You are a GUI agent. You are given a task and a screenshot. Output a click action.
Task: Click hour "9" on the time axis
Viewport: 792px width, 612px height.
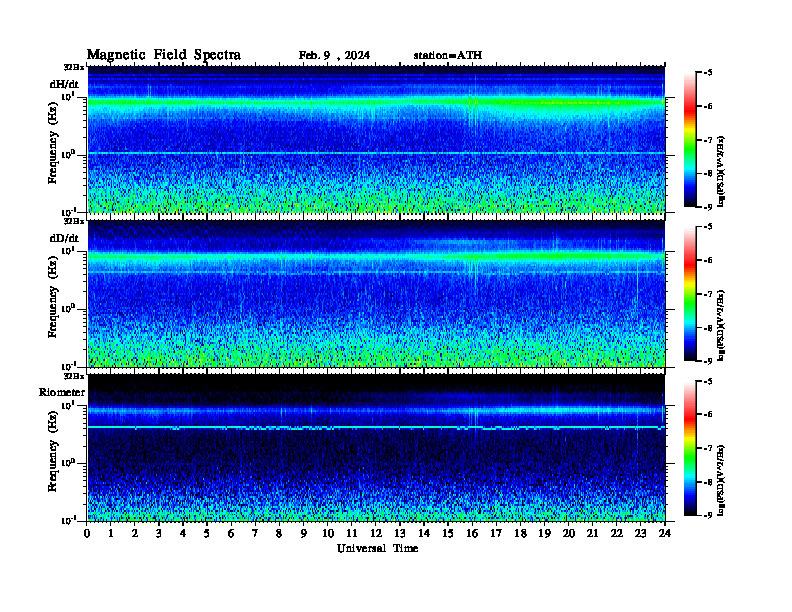pos(304,534)
